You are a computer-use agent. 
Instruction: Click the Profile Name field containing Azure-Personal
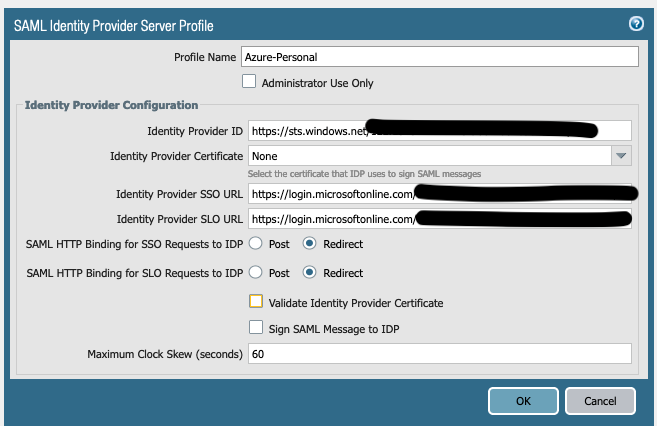[440, 57]
